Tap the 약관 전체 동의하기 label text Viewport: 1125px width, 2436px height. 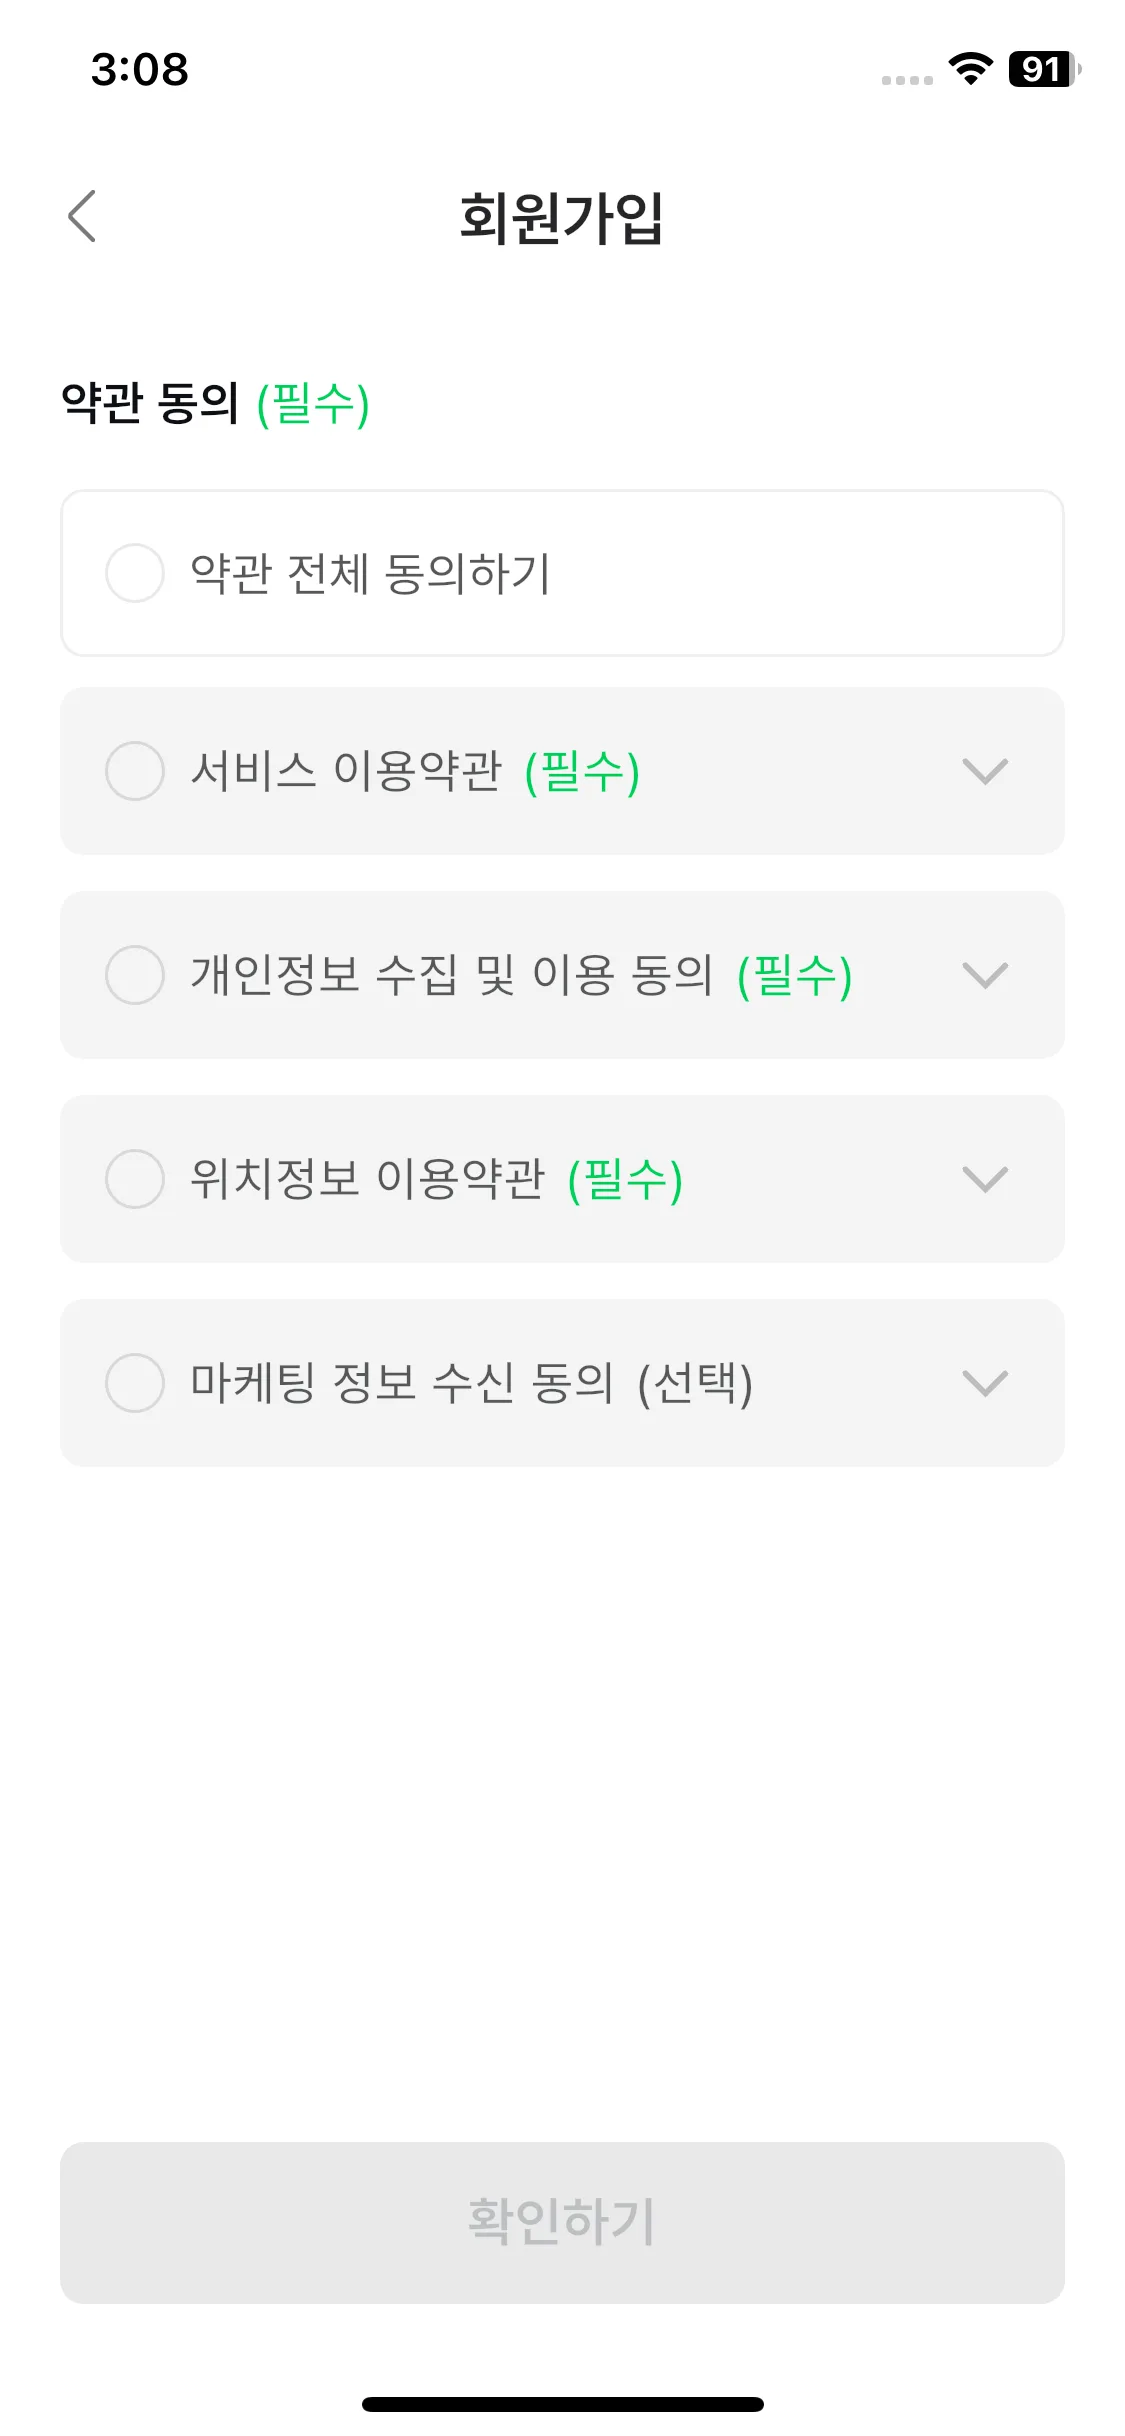click(x=370, y=574)
